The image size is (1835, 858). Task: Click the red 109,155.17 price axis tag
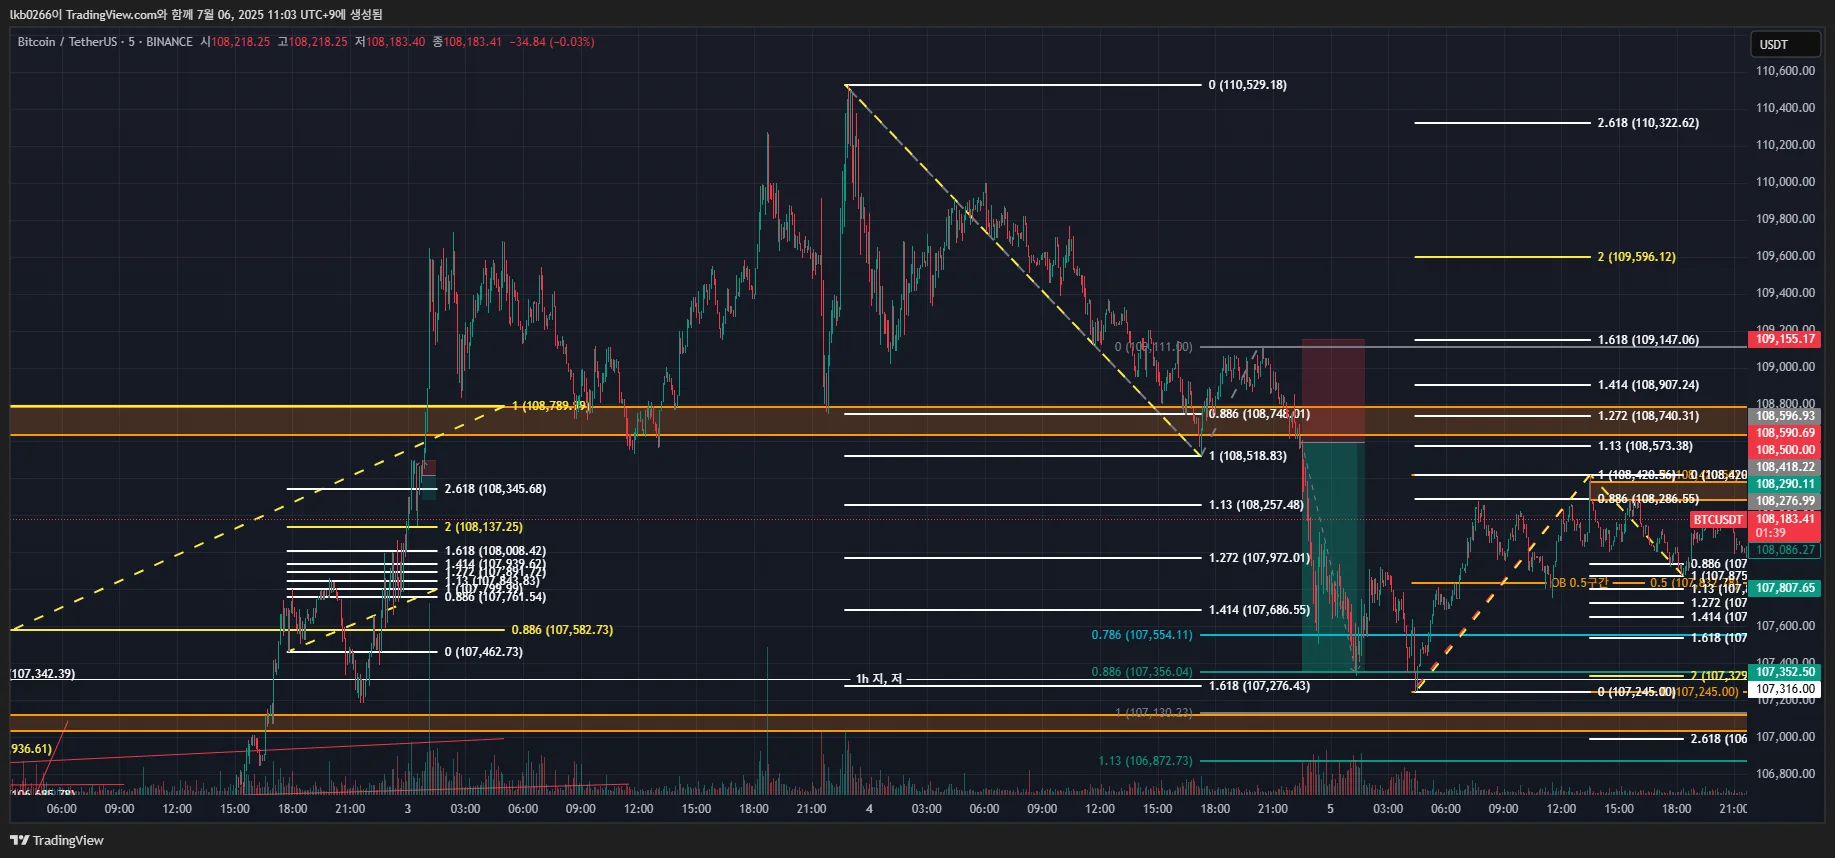click(1785, 339)
